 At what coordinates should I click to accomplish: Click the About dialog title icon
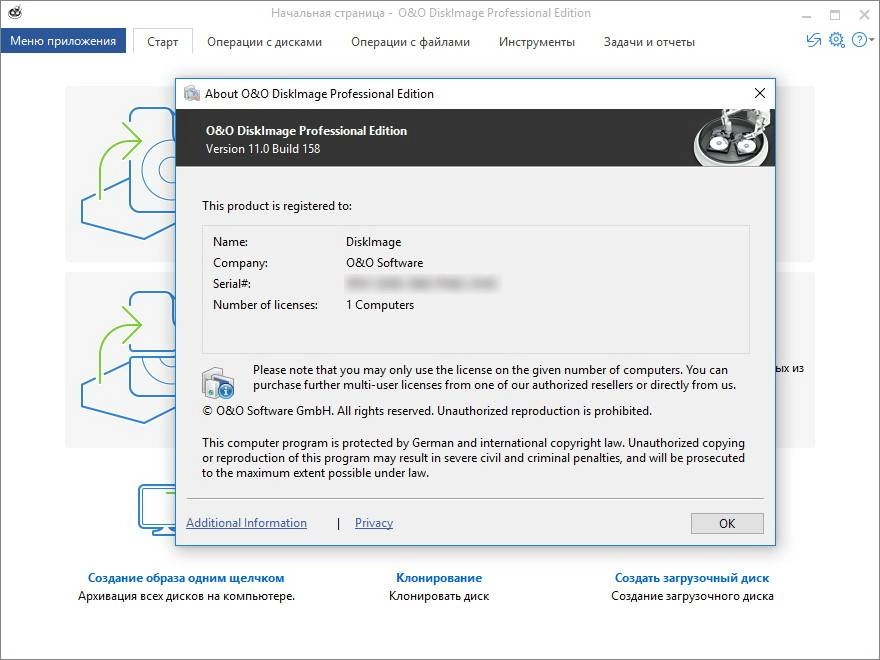(192, 93)
